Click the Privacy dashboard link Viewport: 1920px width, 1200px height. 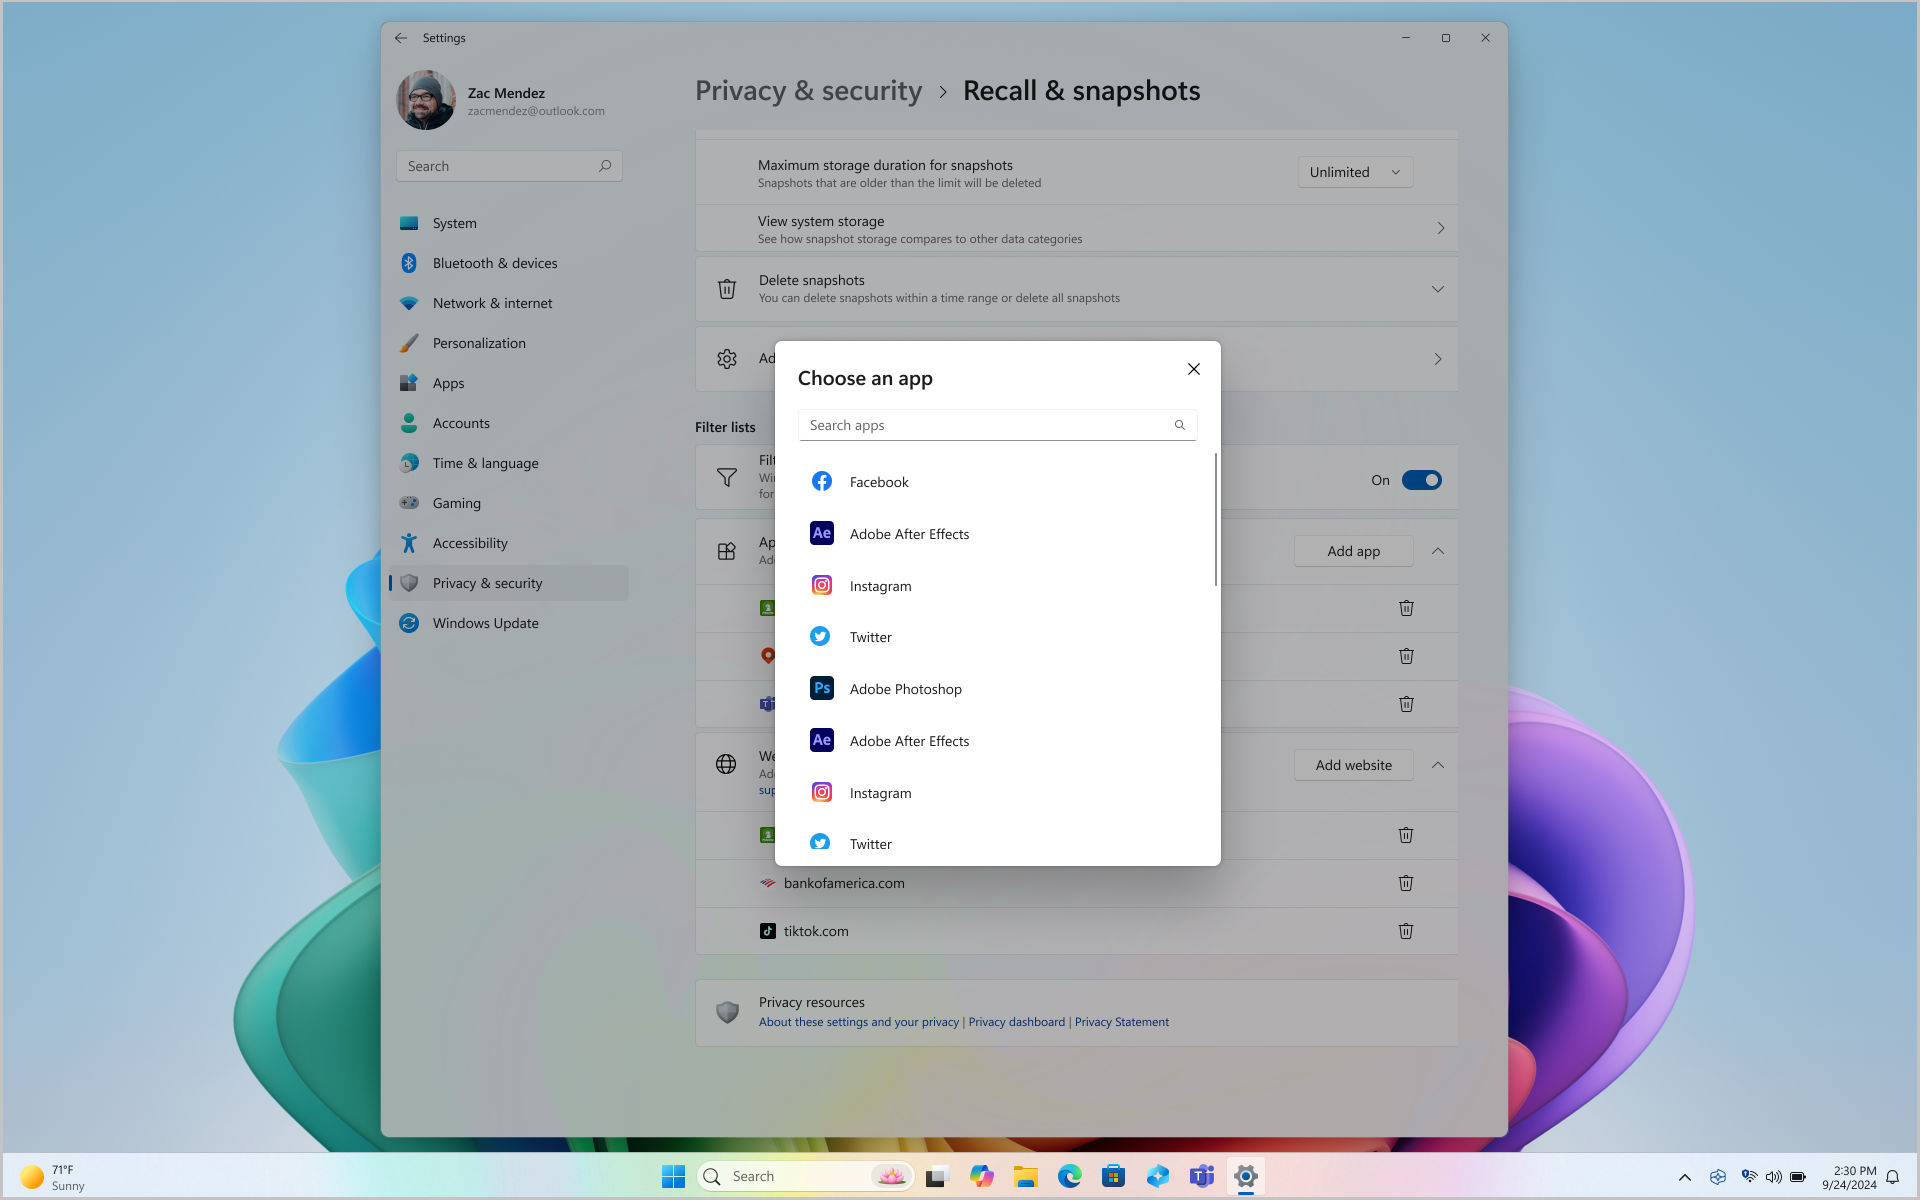(x=1016, y=1022)
